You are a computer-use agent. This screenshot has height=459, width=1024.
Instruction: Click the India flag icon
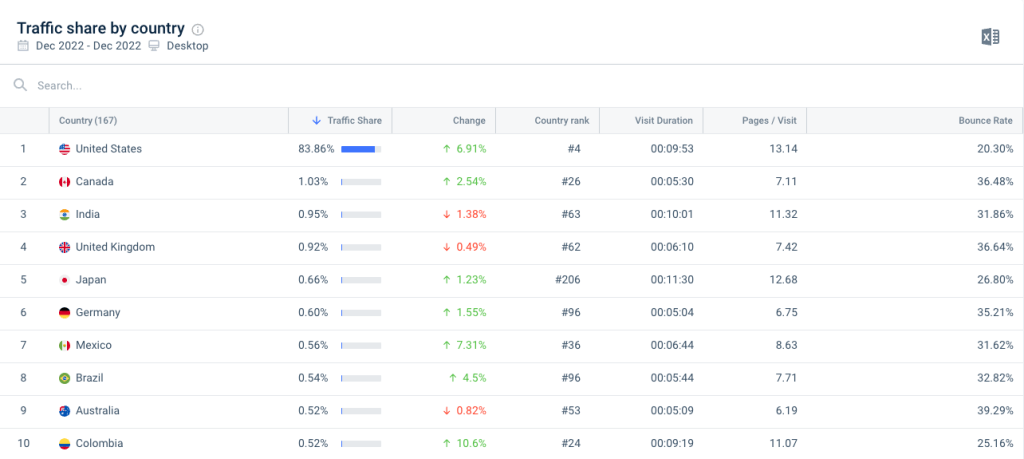(x=65, y=214)
